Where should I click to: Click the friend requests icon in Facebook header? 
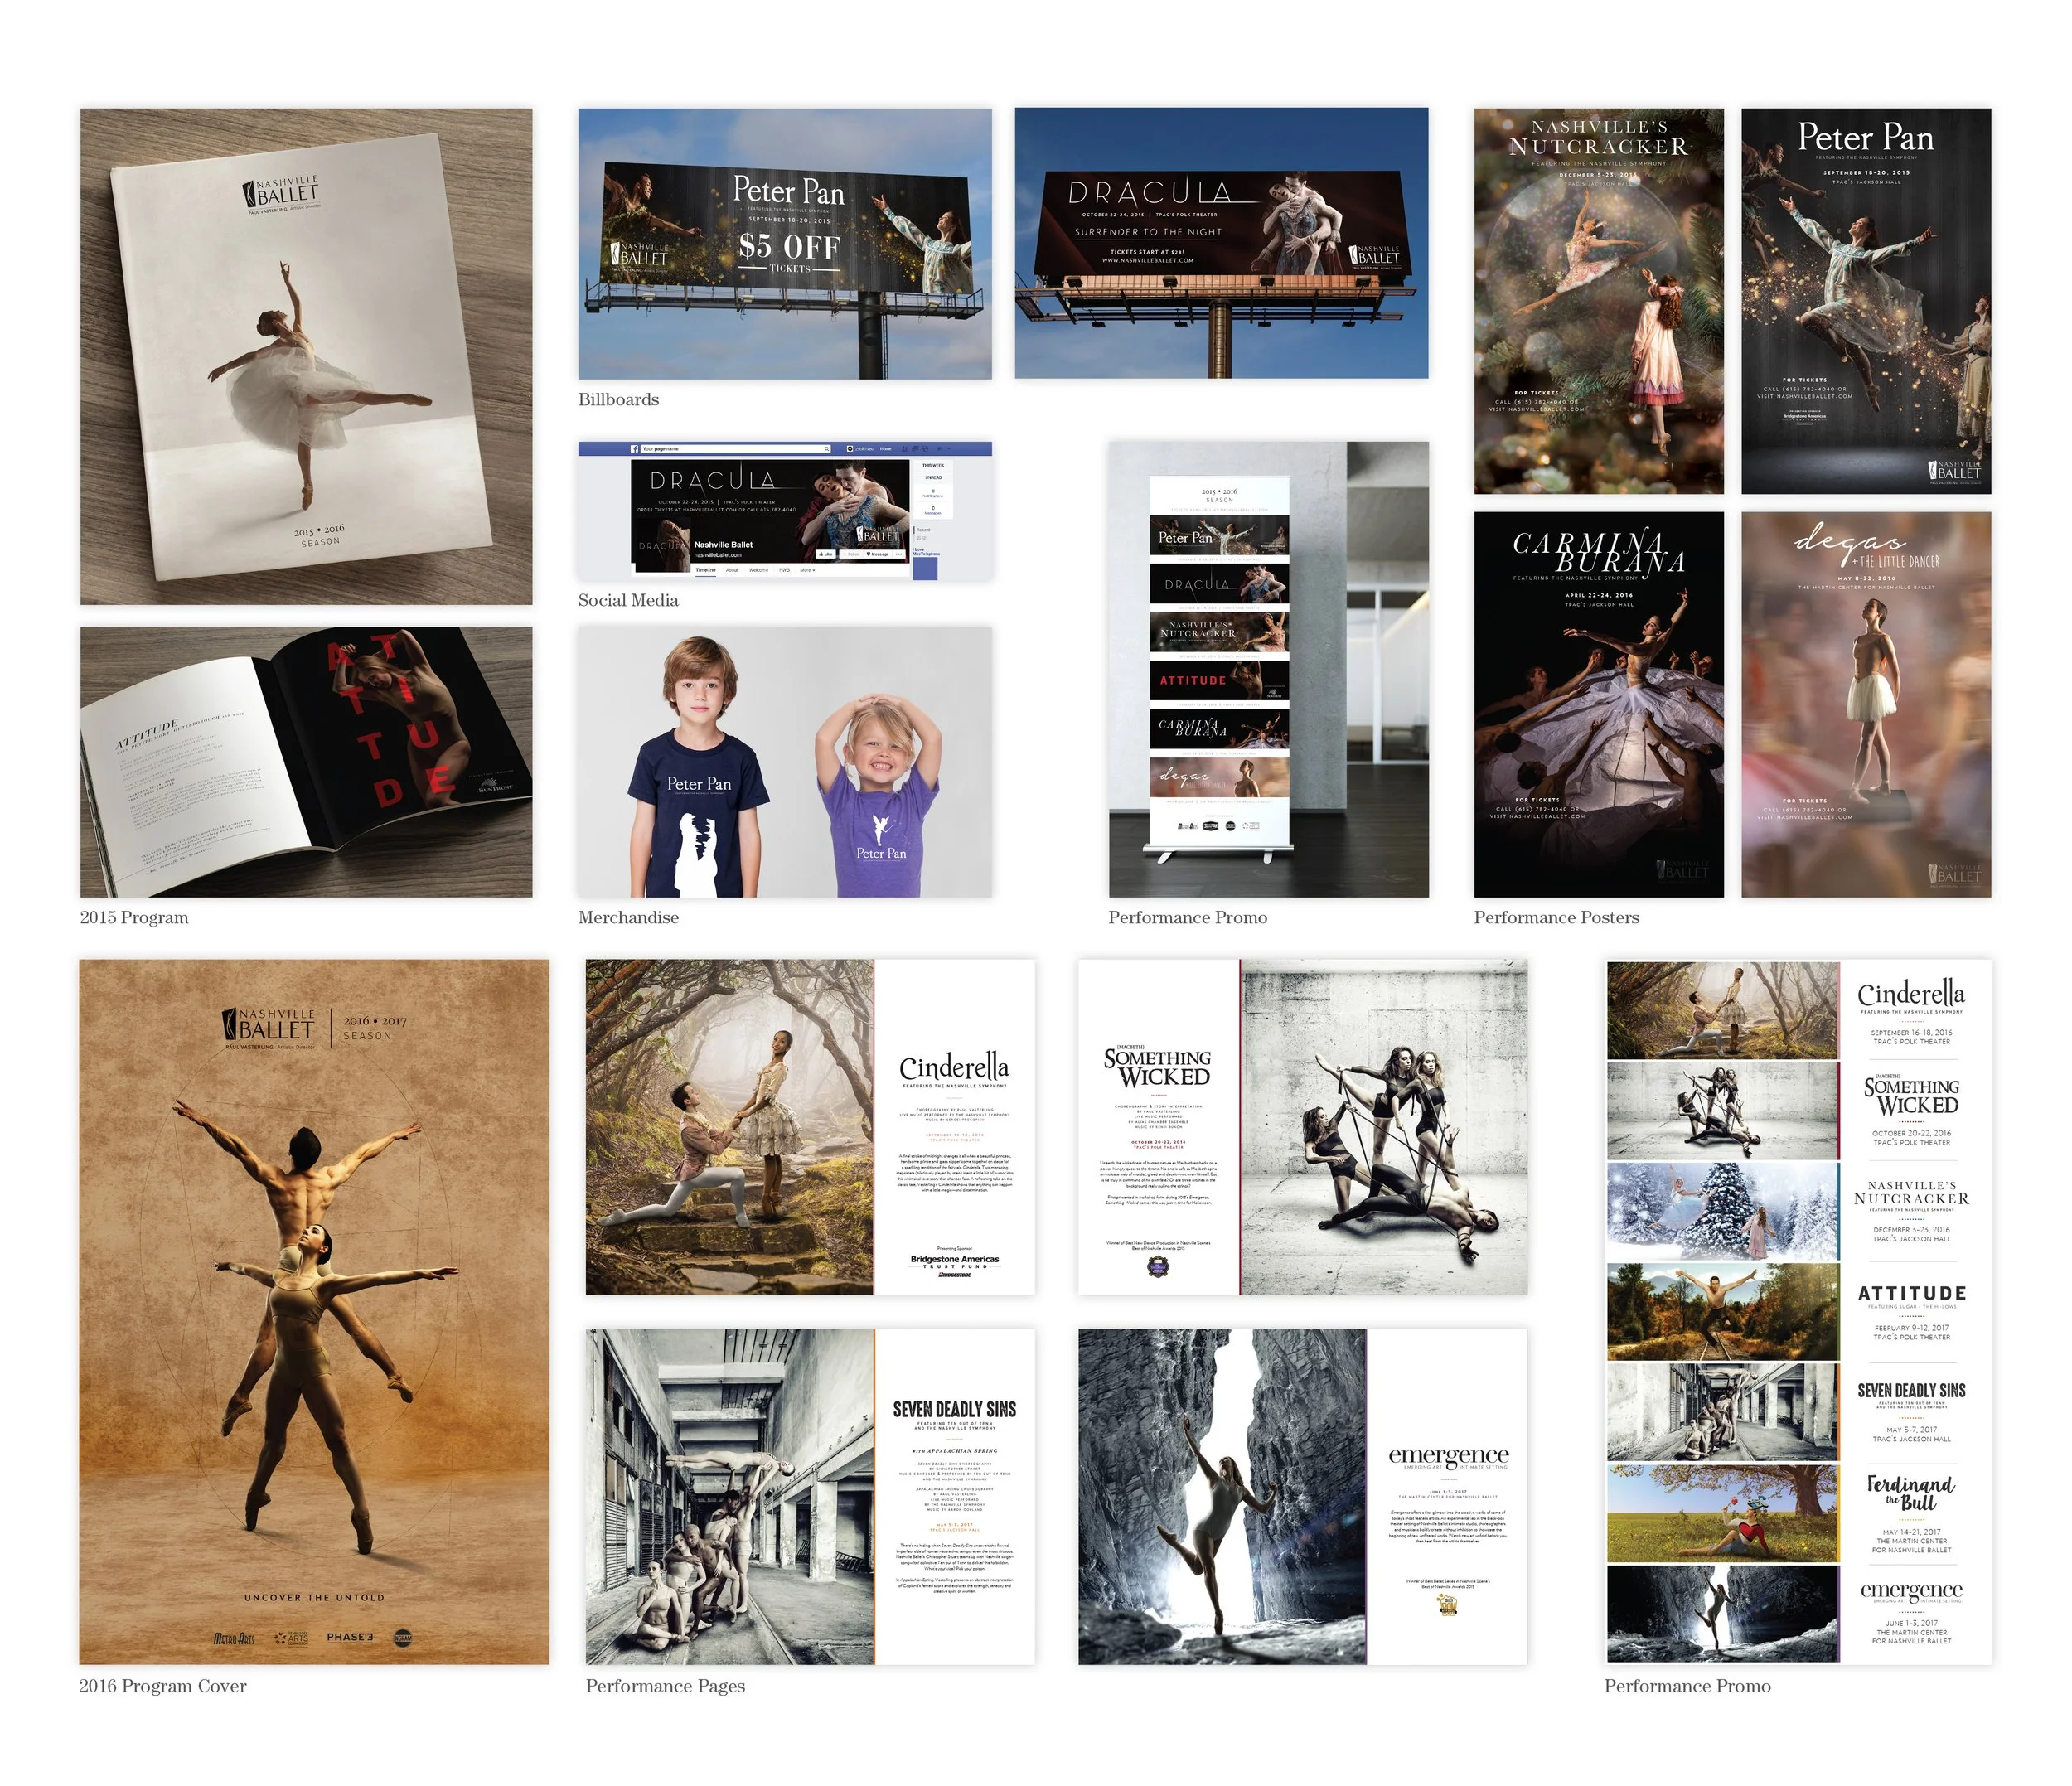[905, 449]
